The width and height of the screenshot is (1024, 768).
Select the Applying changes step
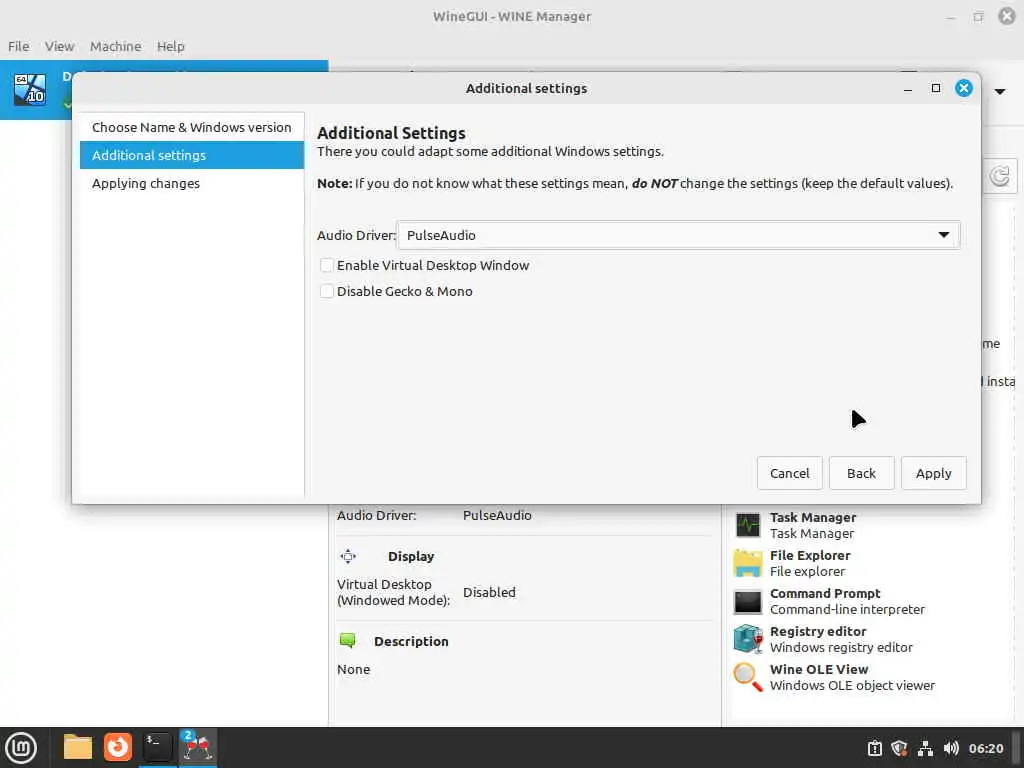[x=192, y=184]
